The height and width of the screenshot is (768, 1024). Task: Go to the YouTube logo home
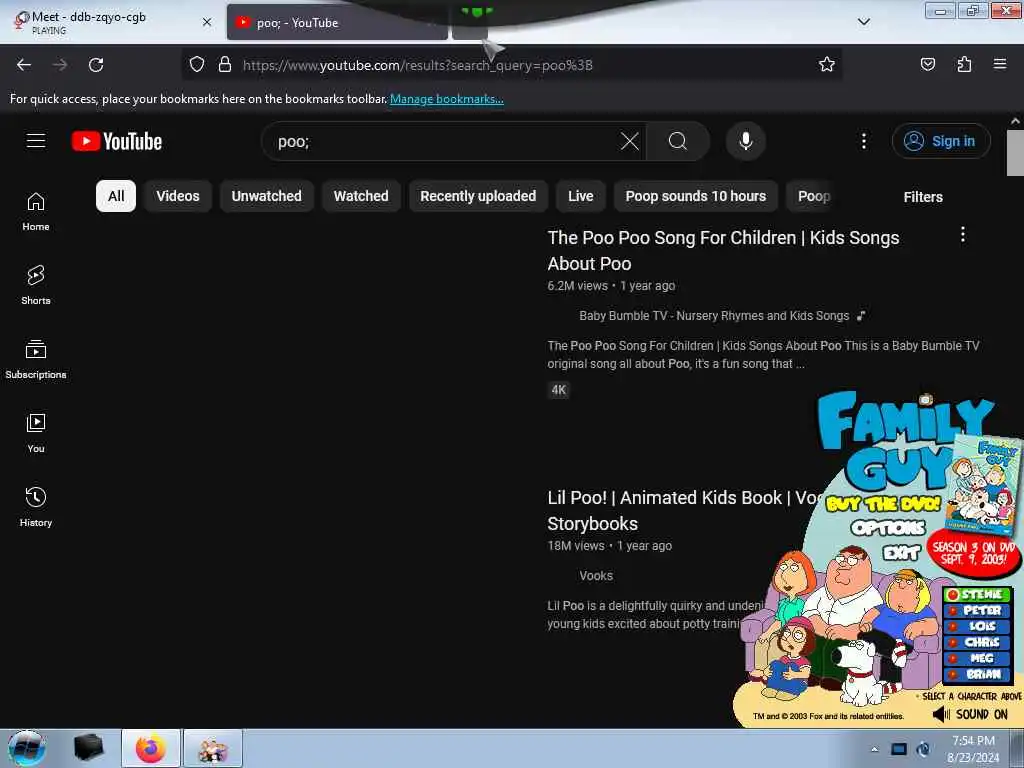(117, 141)
